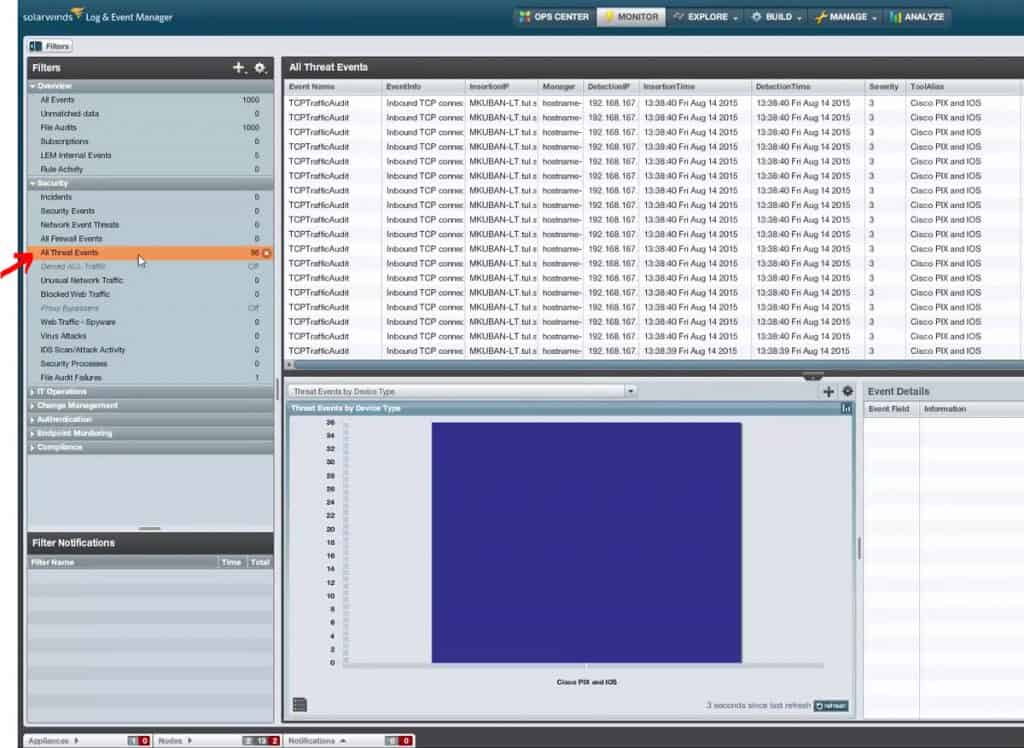Open the BUILD menu
The height and width of the screenshot is (748, 1024).
click(x=776, y=17)
